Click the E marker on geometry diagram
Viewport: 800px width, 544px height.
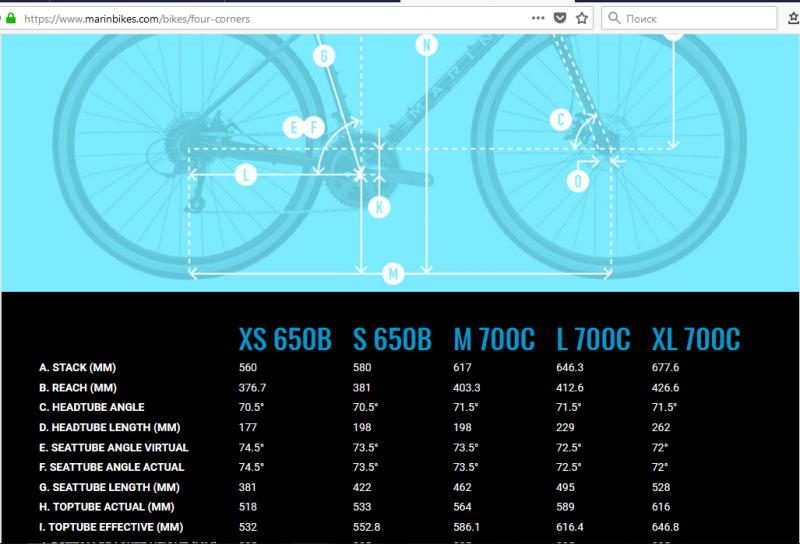pyautogui.click(x=293, y=127)
